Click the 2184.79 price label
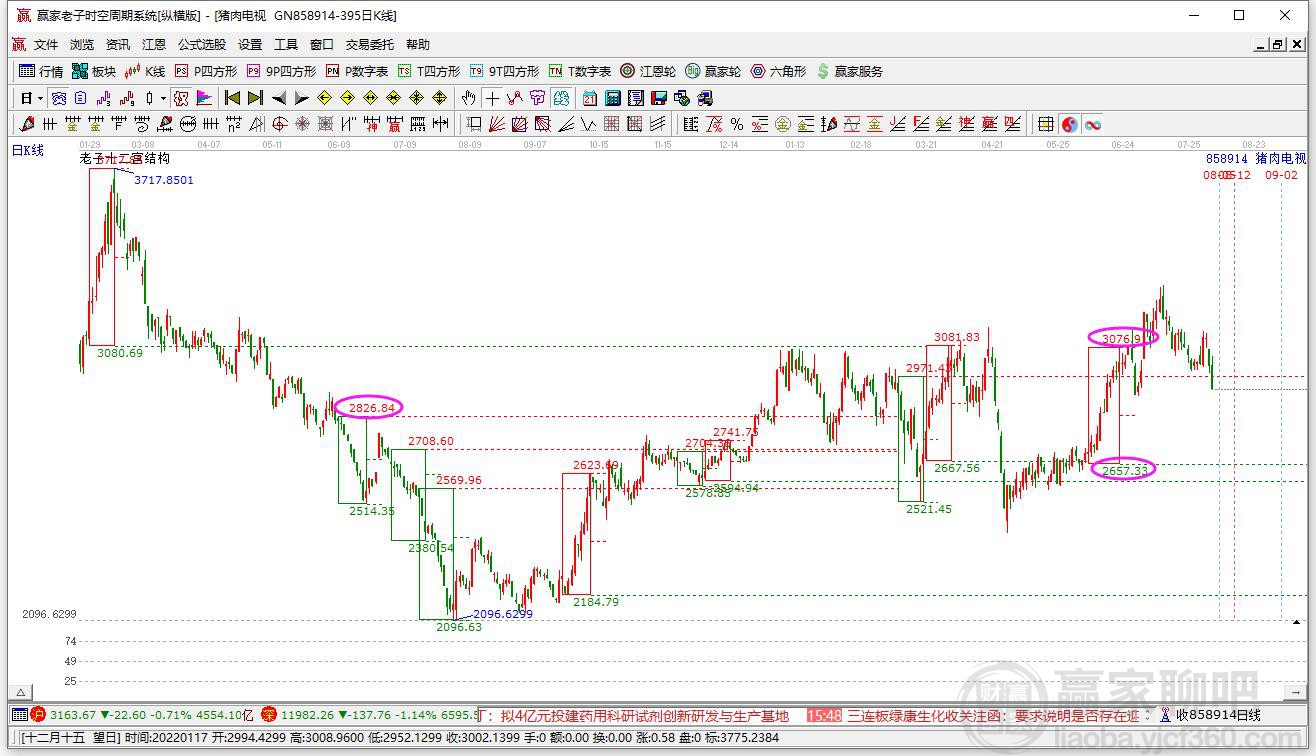 [x=596, y=602]
